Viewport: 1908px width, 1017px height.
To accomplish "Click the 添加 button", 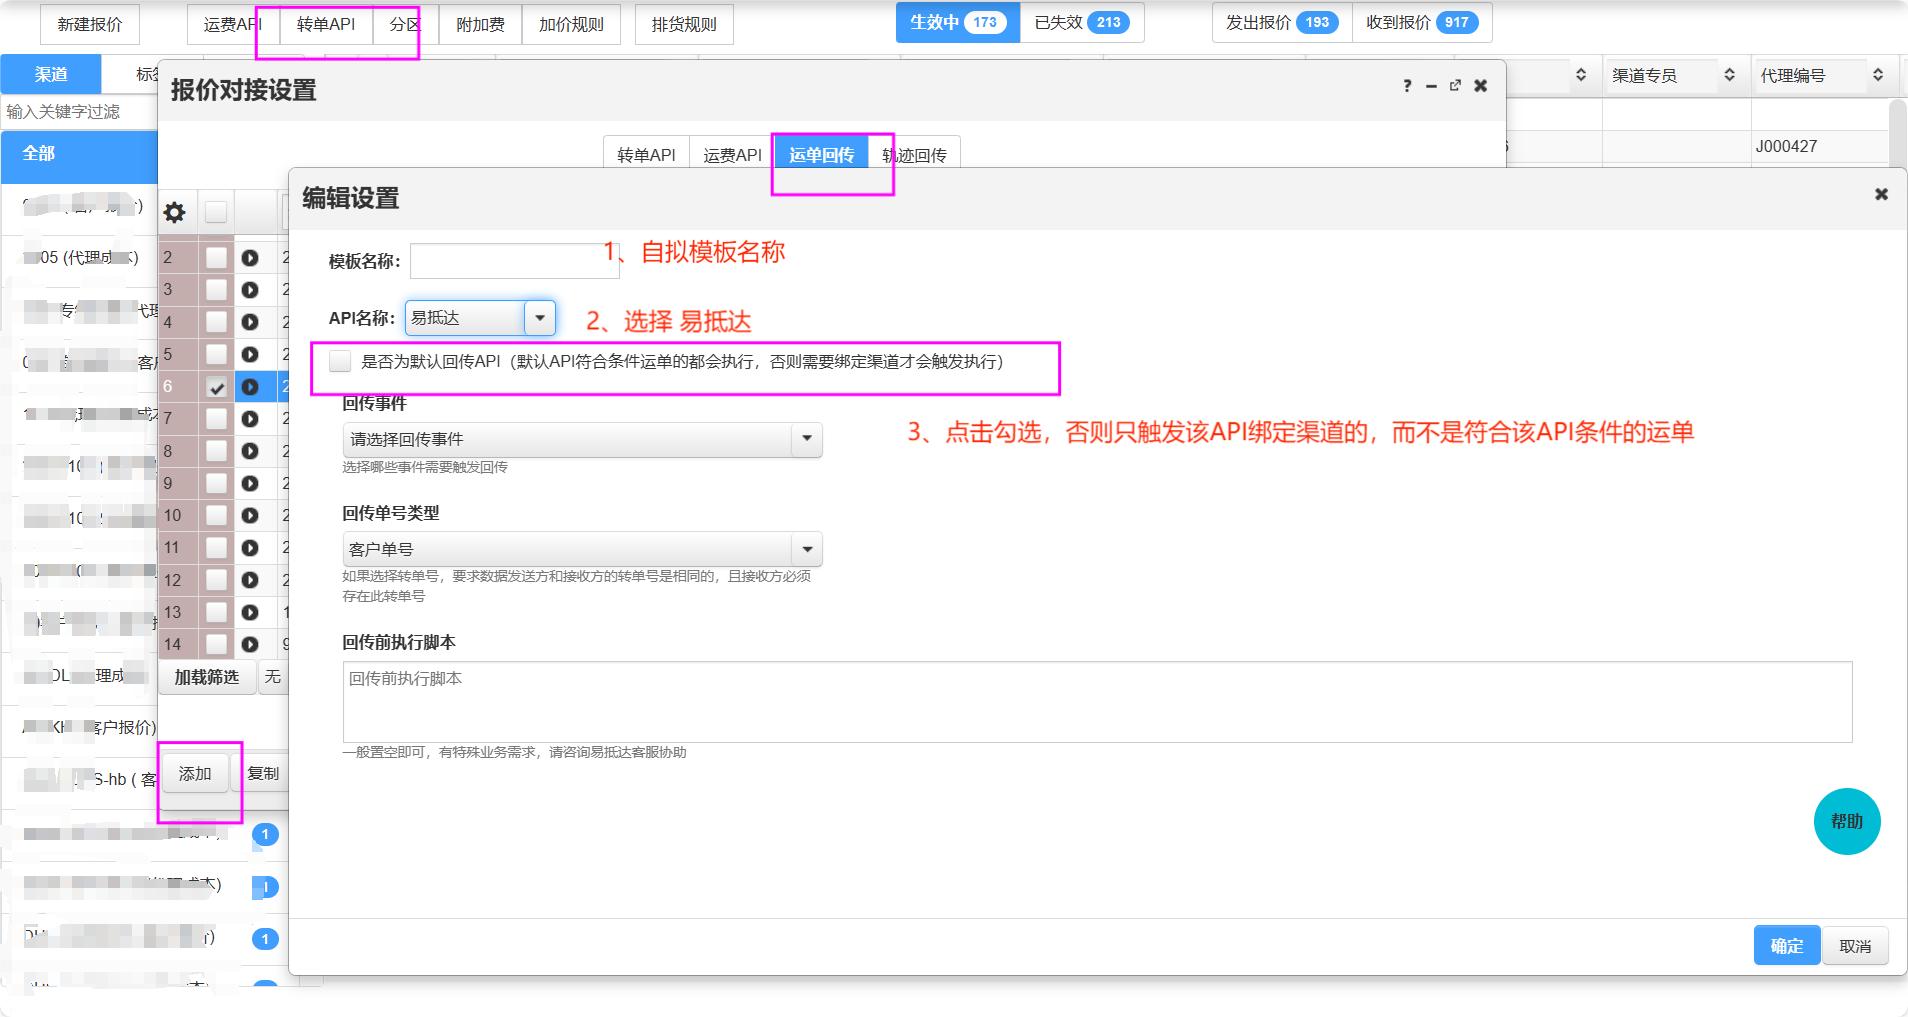I will 195,773.
